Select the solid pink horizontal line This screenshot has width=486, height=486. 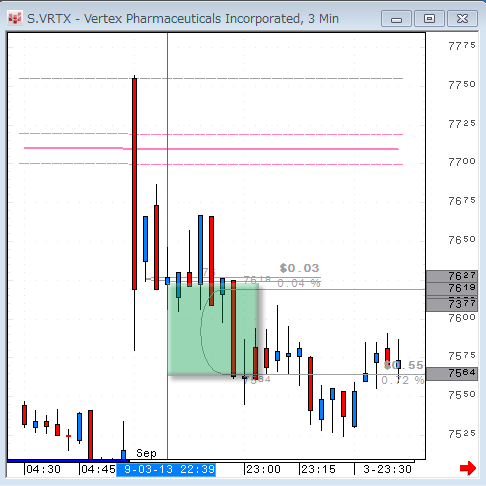tap(211, 149)
